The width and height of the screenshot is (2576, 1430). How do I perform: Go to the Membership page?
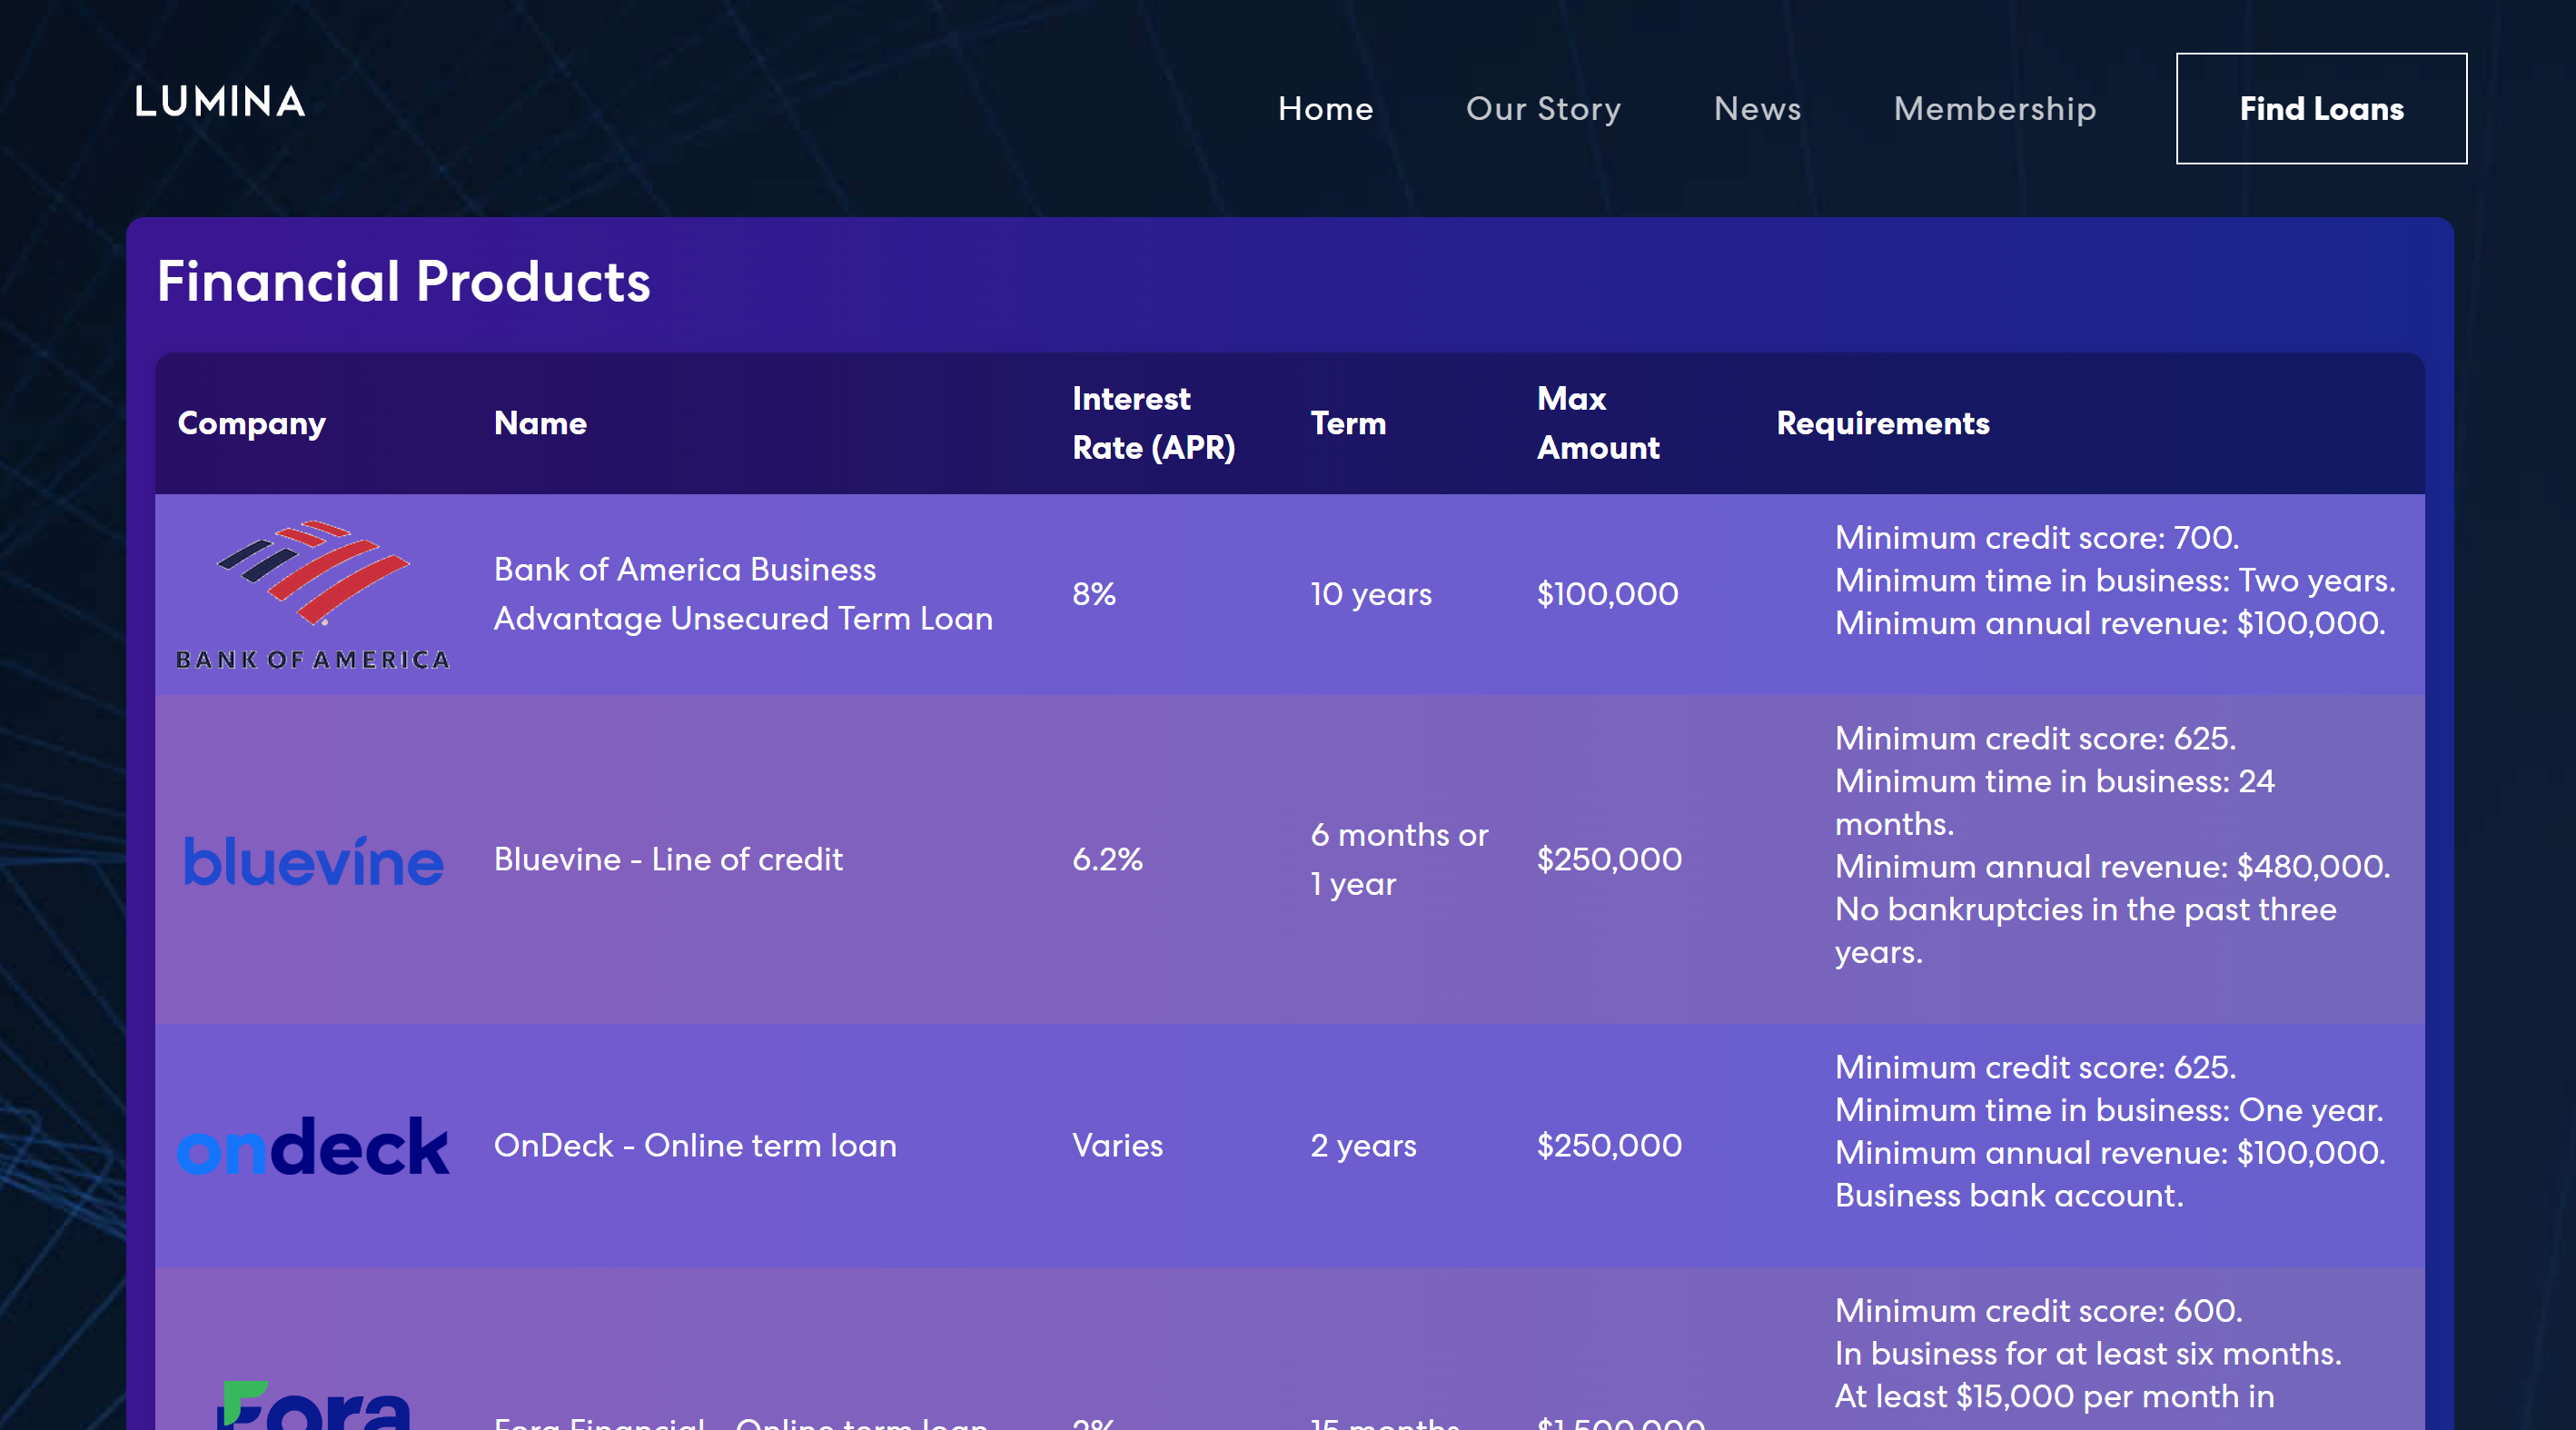[x=1996, y=108]
